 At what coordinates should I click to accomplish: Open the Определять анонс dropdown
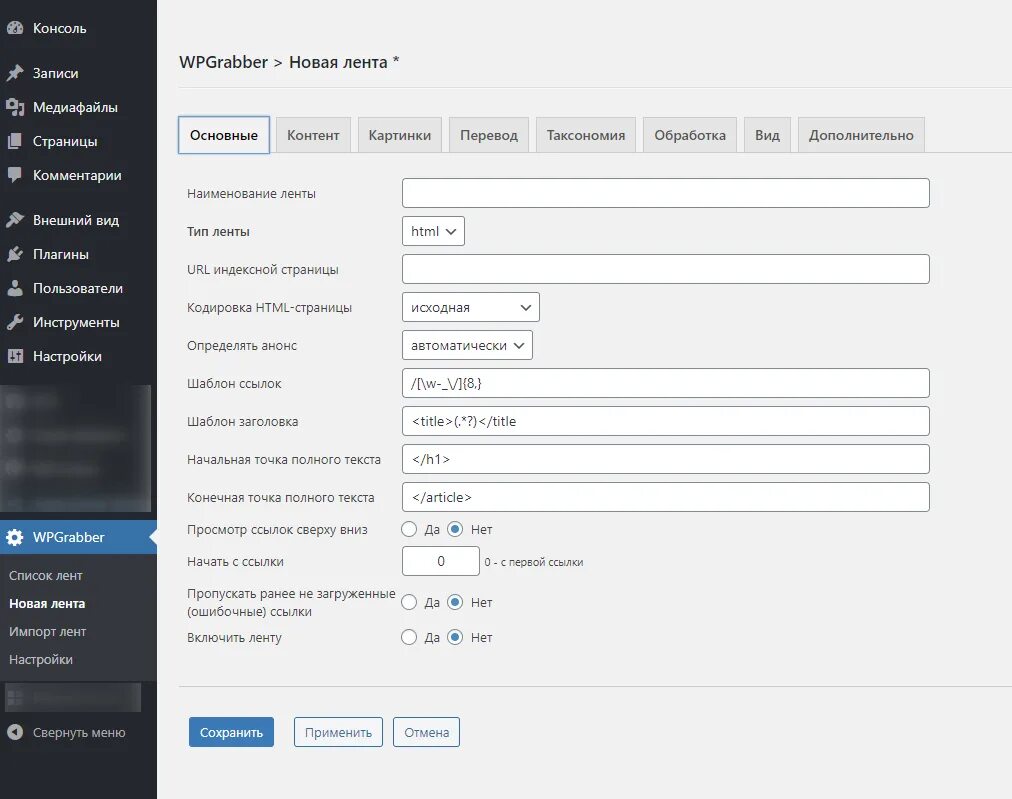tap(467, 345)
